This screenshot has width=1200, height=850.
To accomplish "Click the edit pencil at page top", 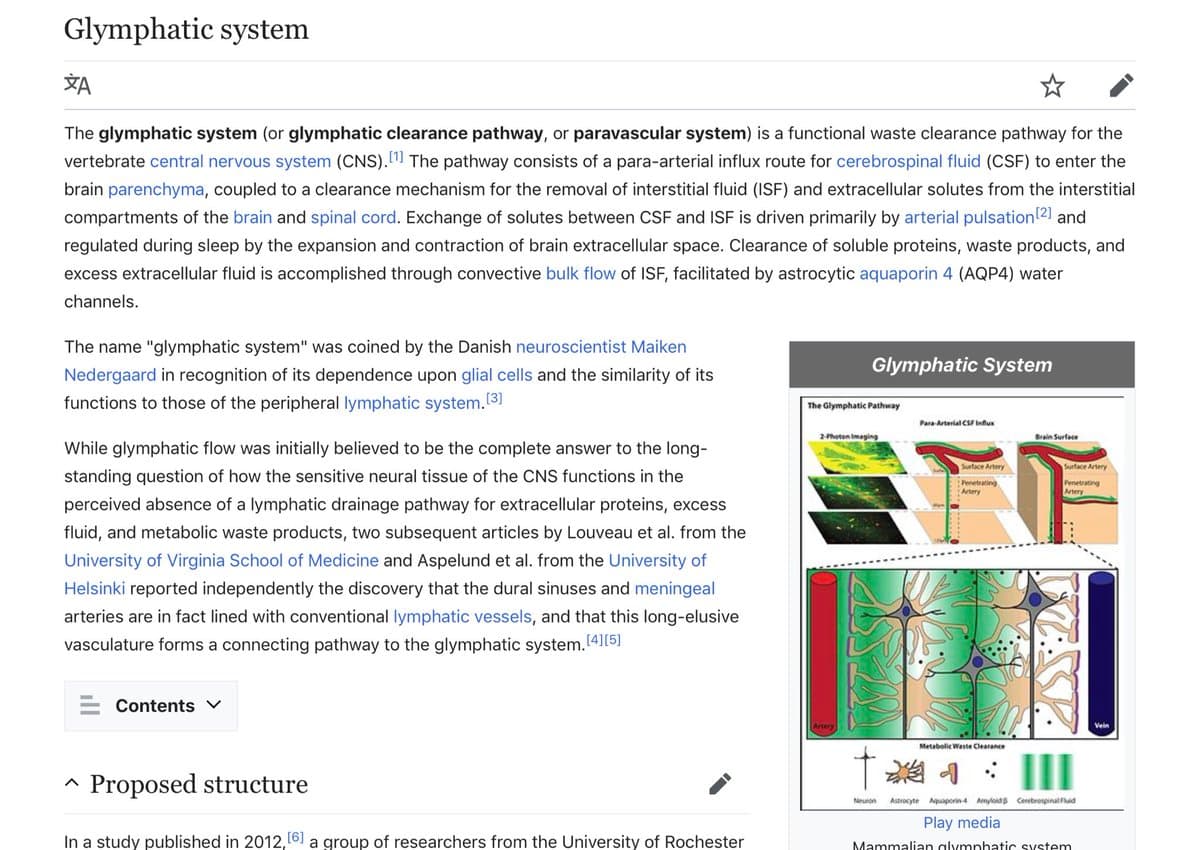I will click(1121, 86).
